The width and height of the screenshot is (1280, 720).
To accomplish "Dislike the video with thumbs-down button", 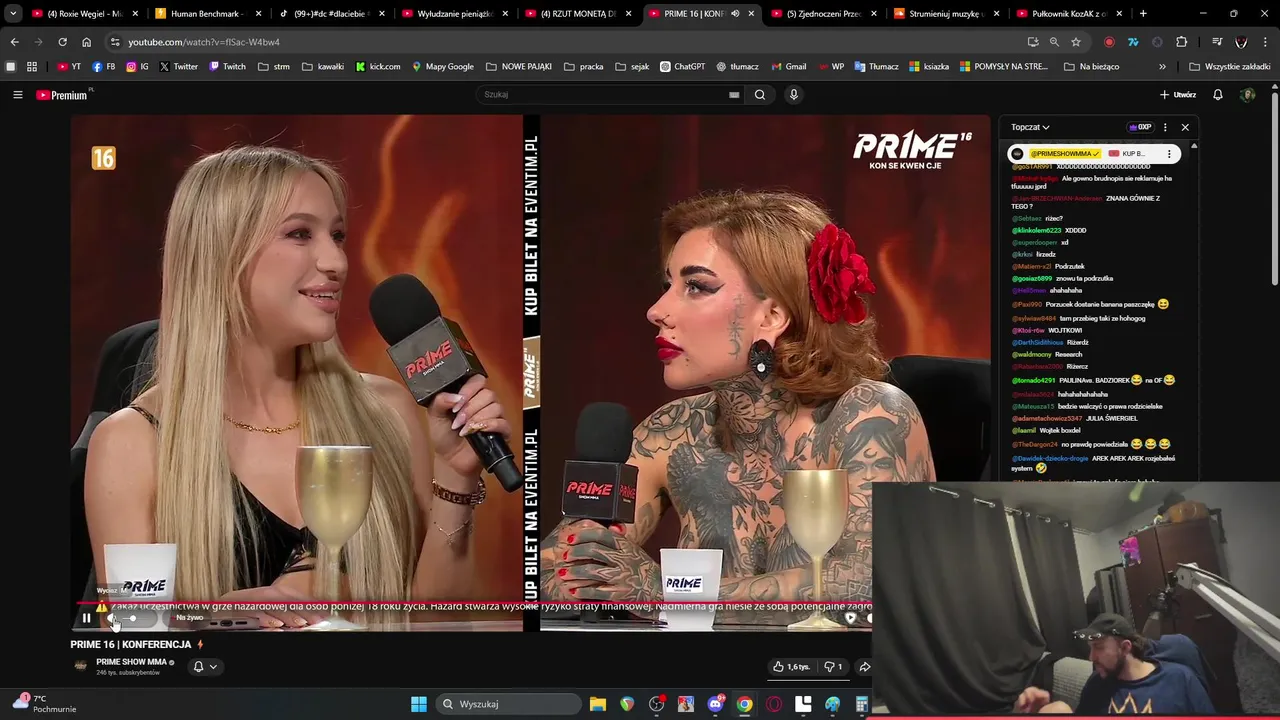I will coord(833,667).
